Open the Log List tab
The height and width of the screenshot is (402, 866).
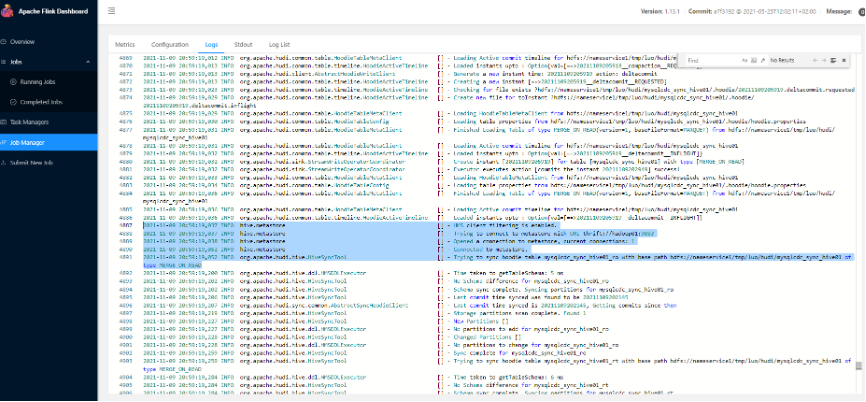pos(279,45)
